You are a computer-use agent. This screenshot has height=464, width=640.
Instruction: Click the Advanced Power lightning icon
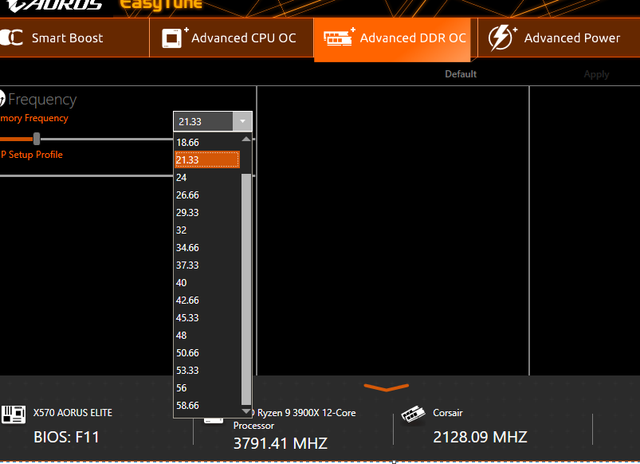[500, 38]
